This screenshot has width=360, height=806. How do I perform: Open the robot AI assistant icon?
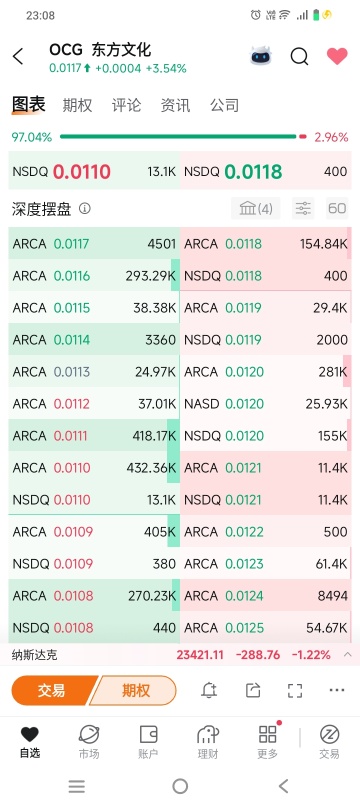(261, 56)
